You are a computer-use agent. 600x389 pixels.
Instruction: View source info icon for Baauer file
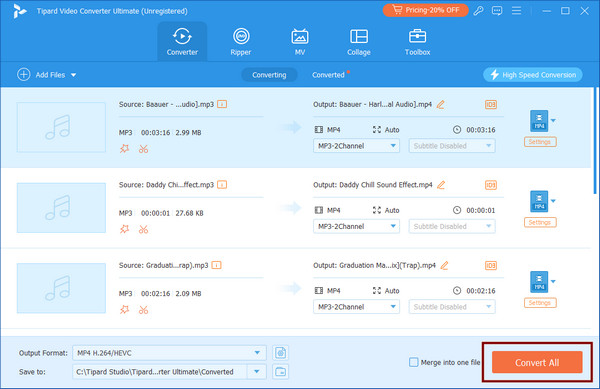(x=222, y=104)
